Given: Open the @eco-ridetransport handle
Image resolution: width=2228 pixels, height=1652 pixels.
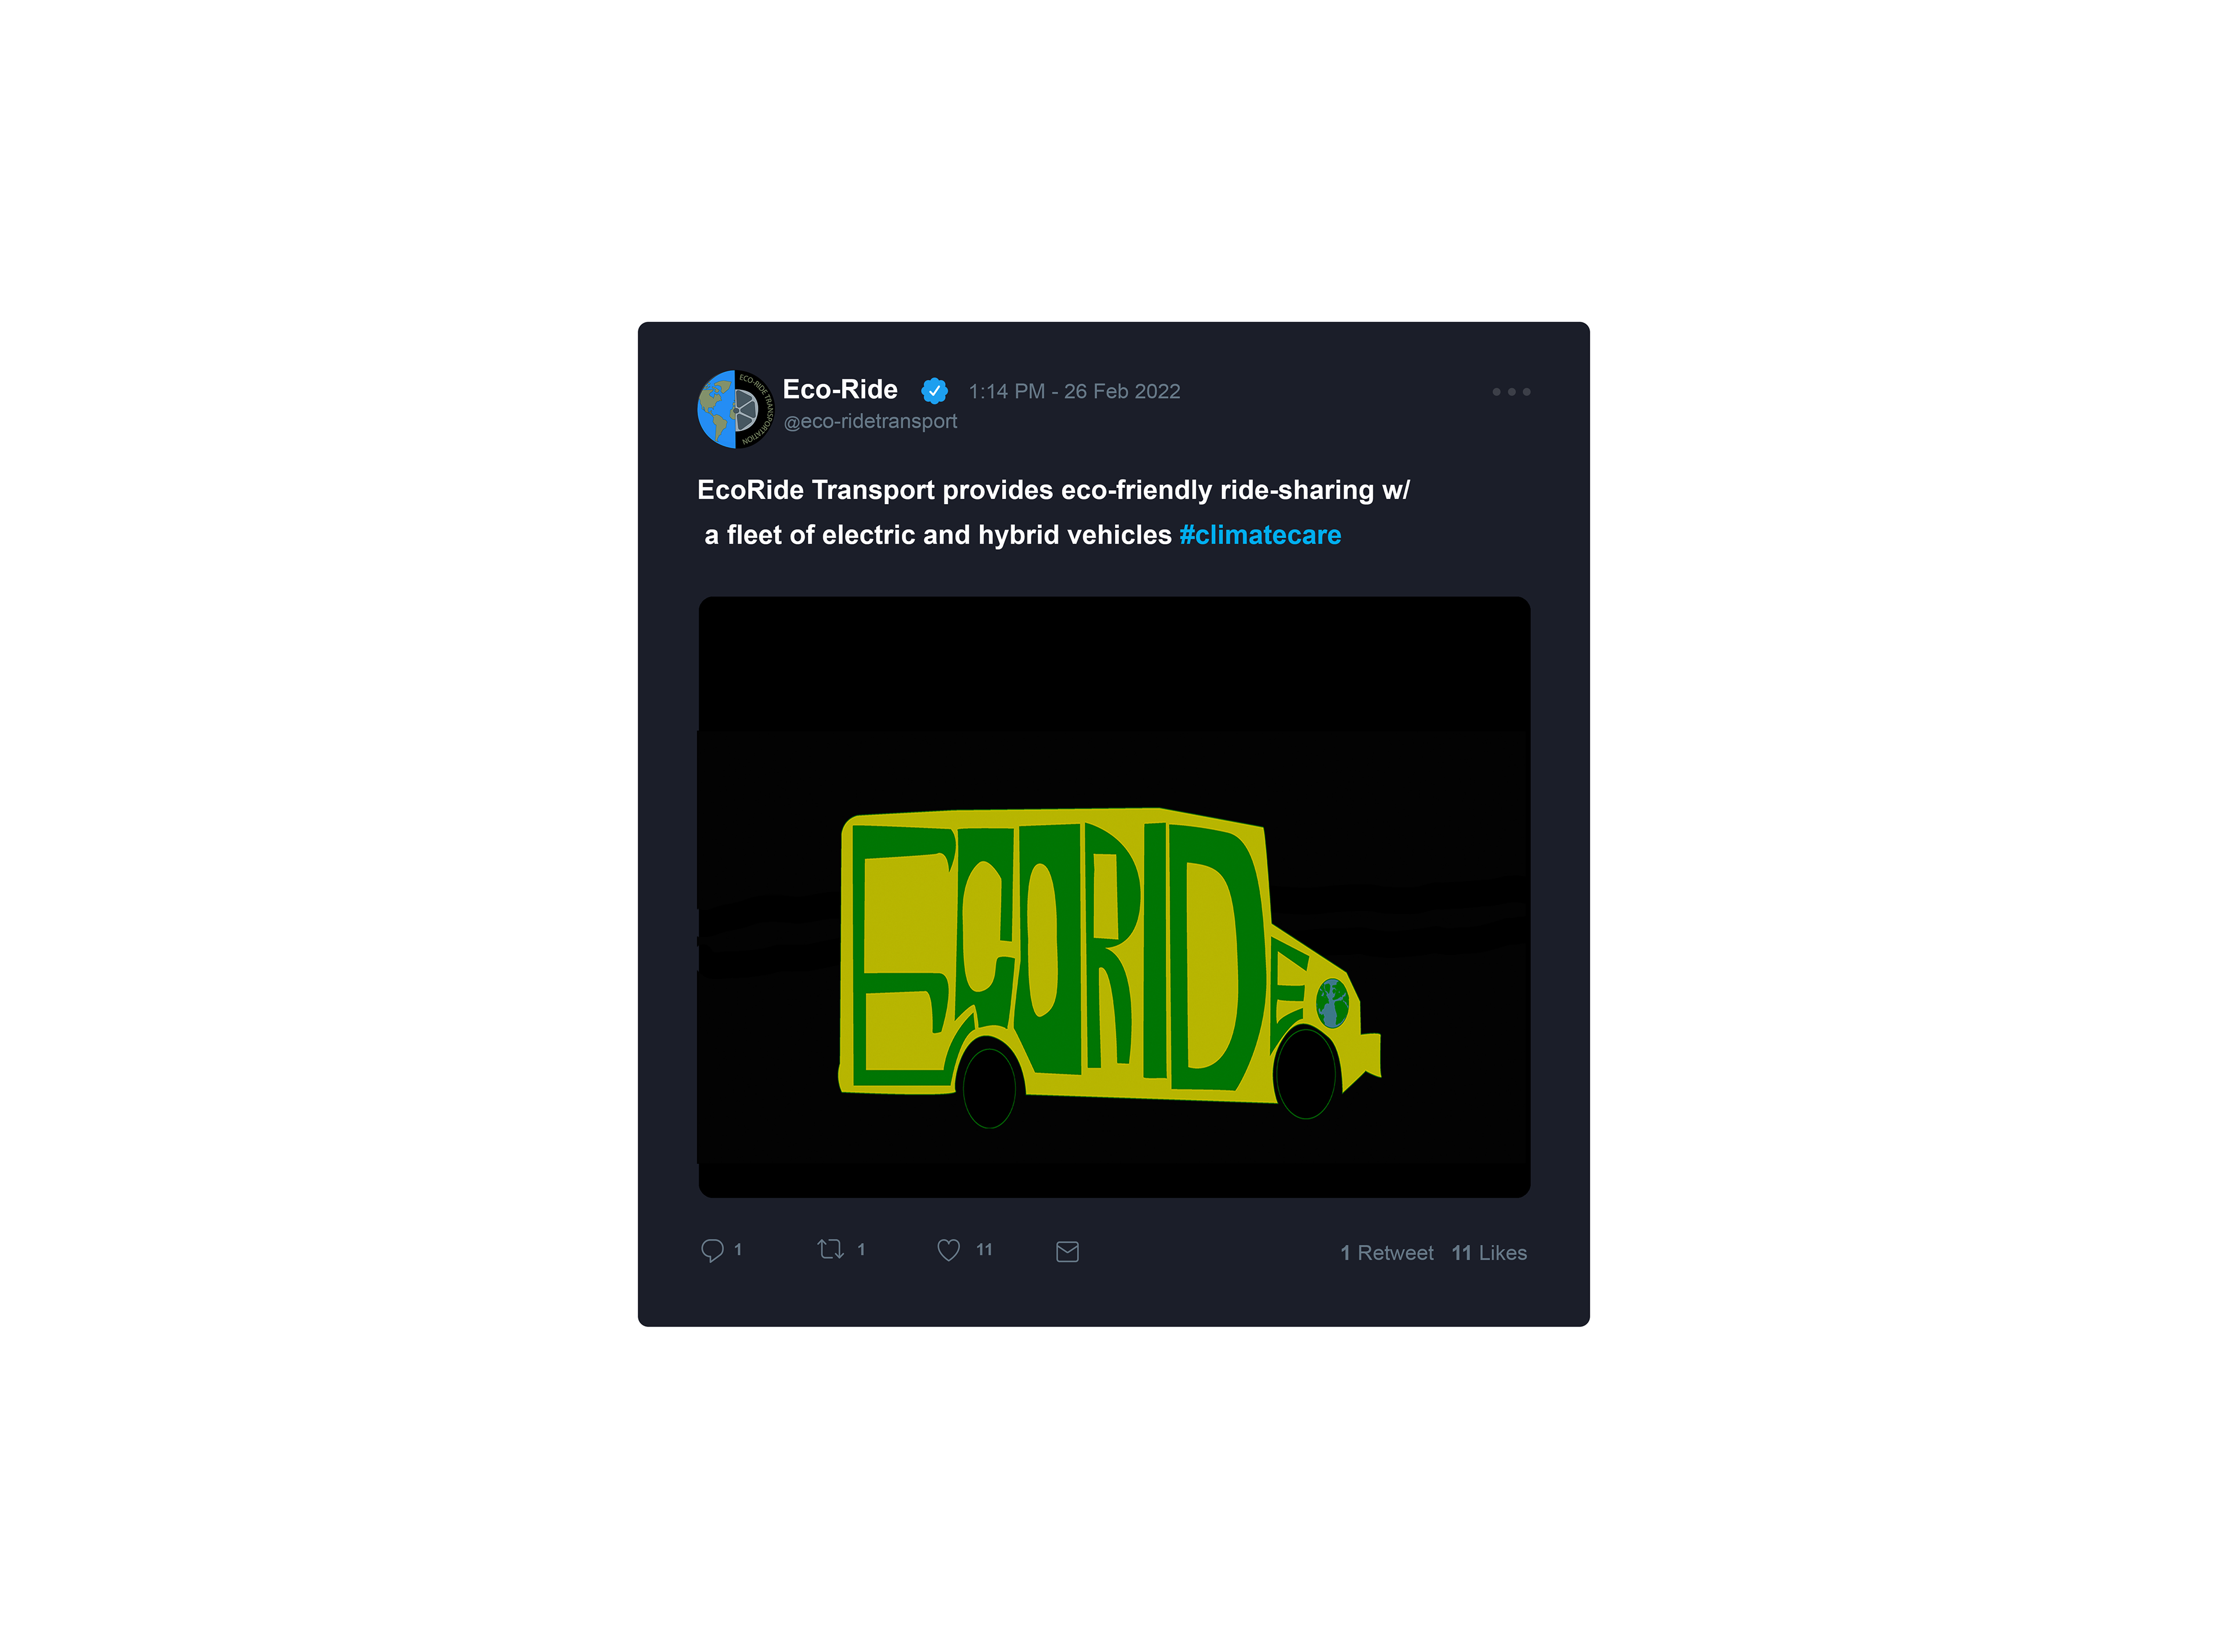Looking at the screenshot, I should tap(870, 421).
